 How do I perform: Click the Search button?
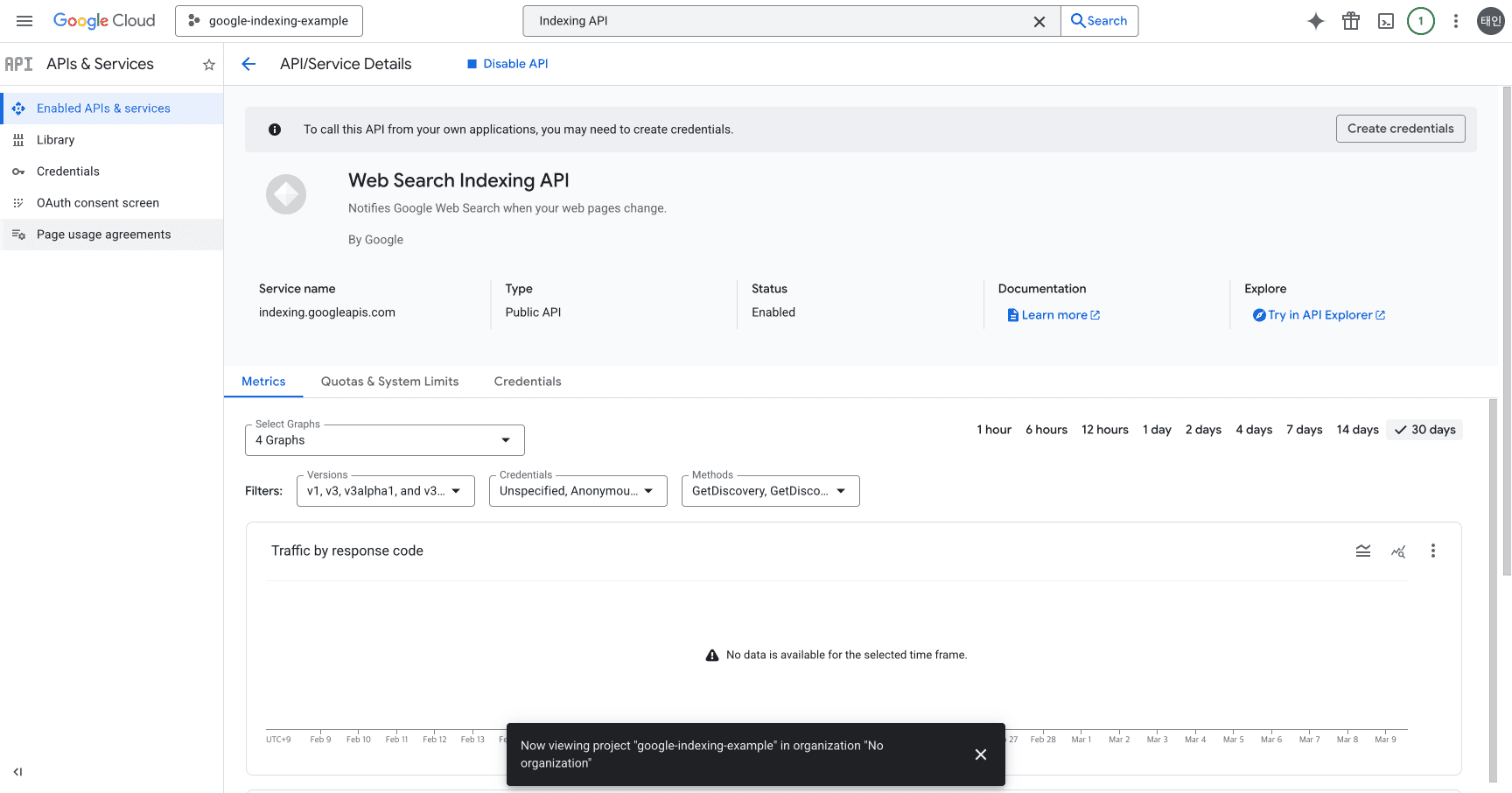pos(1099,21)
